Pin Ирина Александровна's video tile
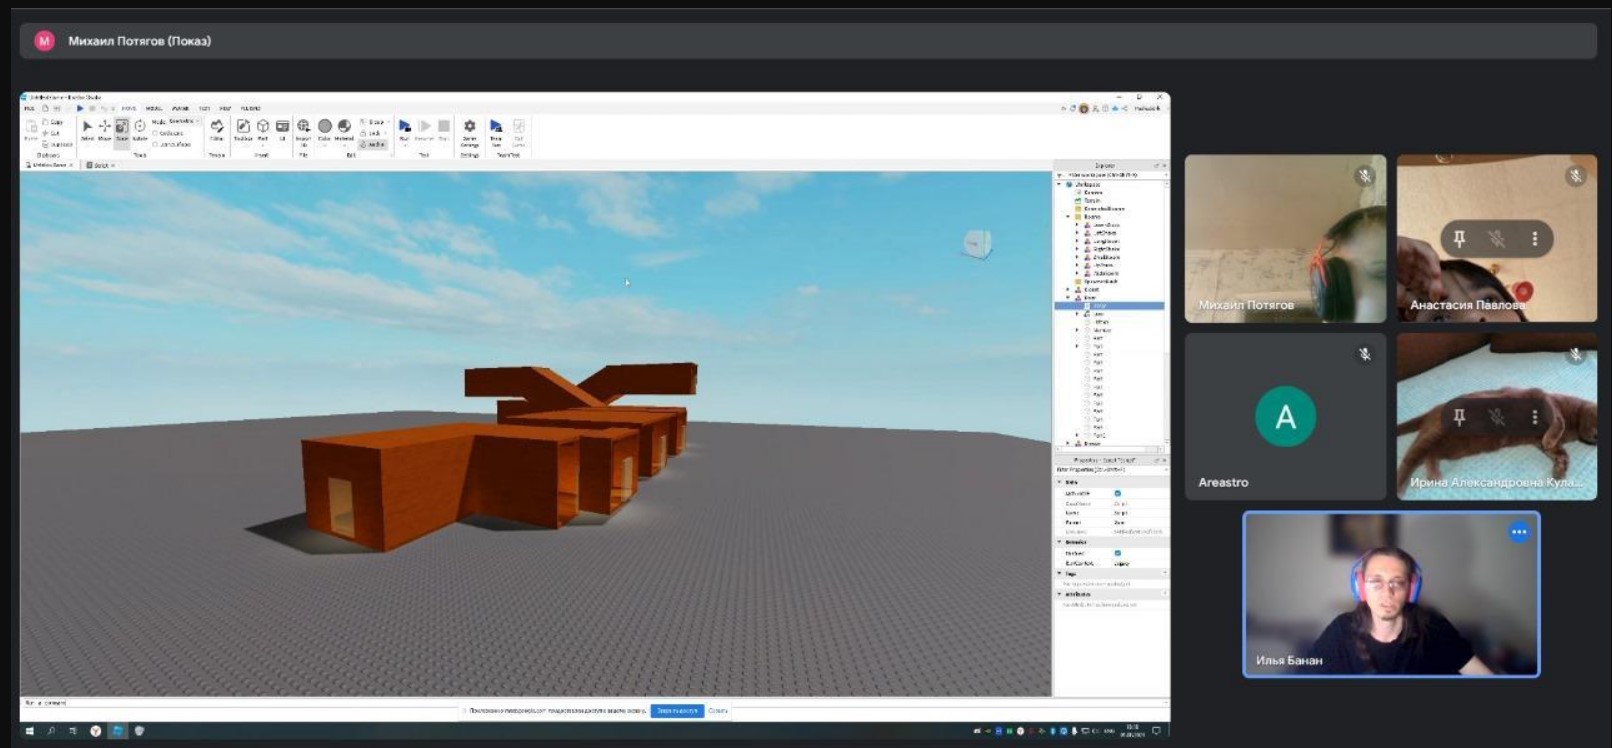Screen dimensions: 1612x748 point(1459,417)
